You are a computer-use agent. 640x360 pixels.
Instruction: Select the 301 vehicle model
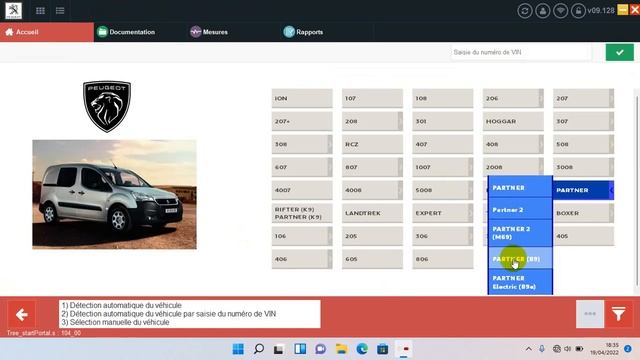coord(442,121)
